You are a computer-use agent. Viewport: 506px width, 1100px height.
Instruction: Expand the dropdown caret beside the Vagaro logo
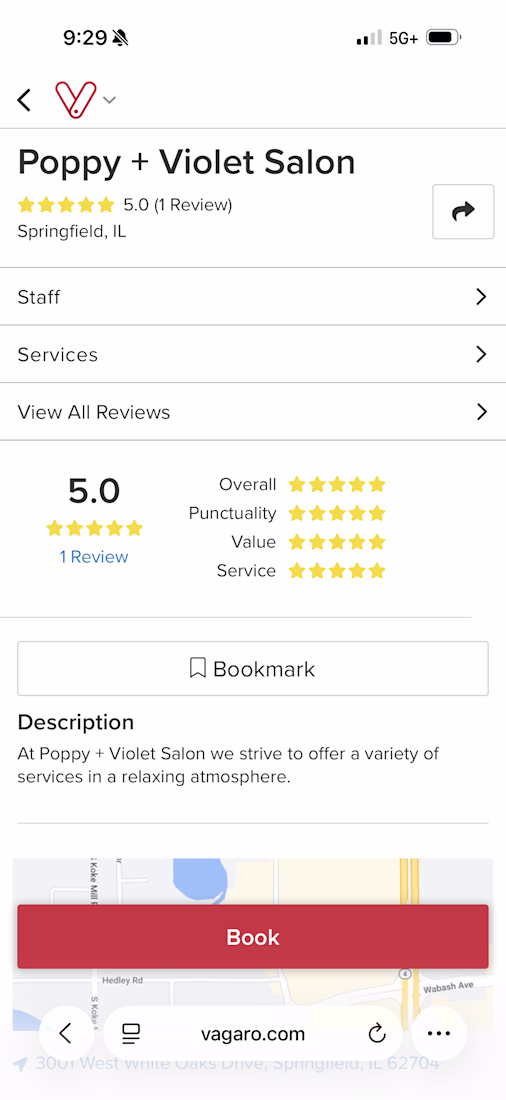click(109, 100)
